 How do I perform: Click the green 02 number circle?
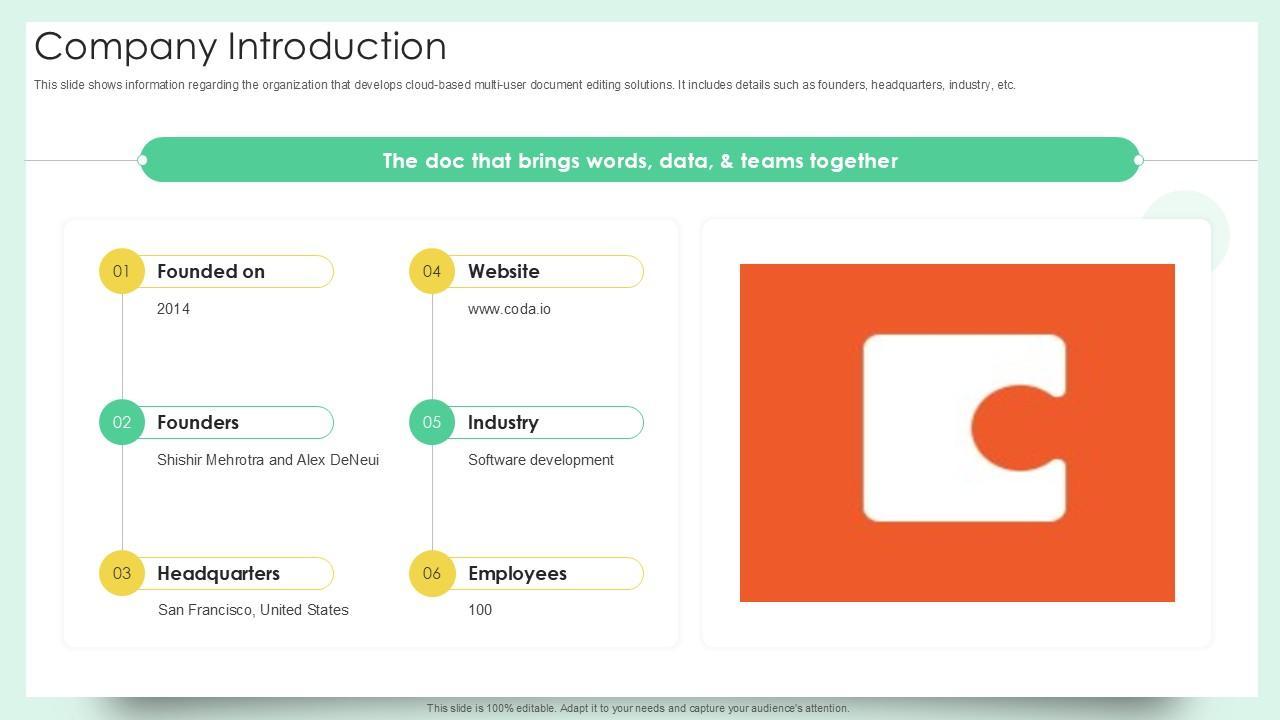[x=122, y=422]
